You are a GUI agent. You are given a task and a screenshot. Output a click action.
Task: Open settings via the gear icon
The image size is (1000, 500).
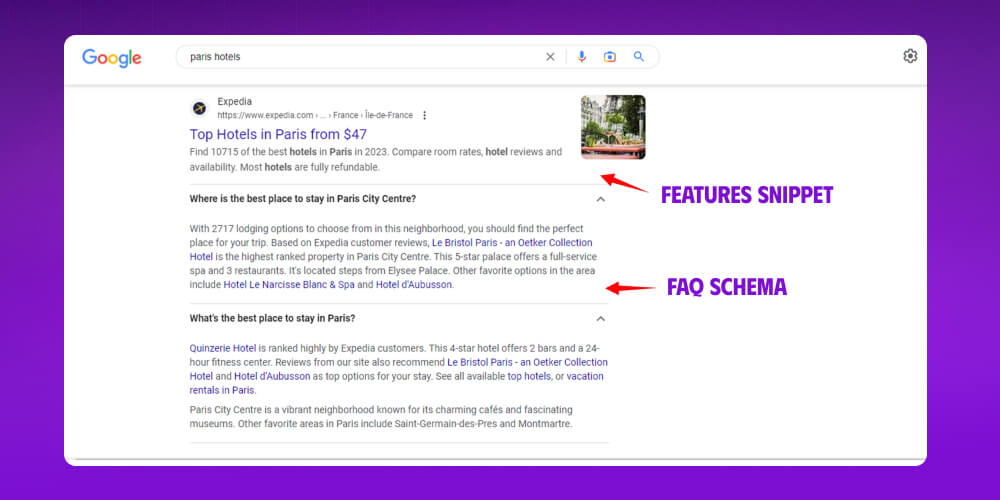pos(910,56)
